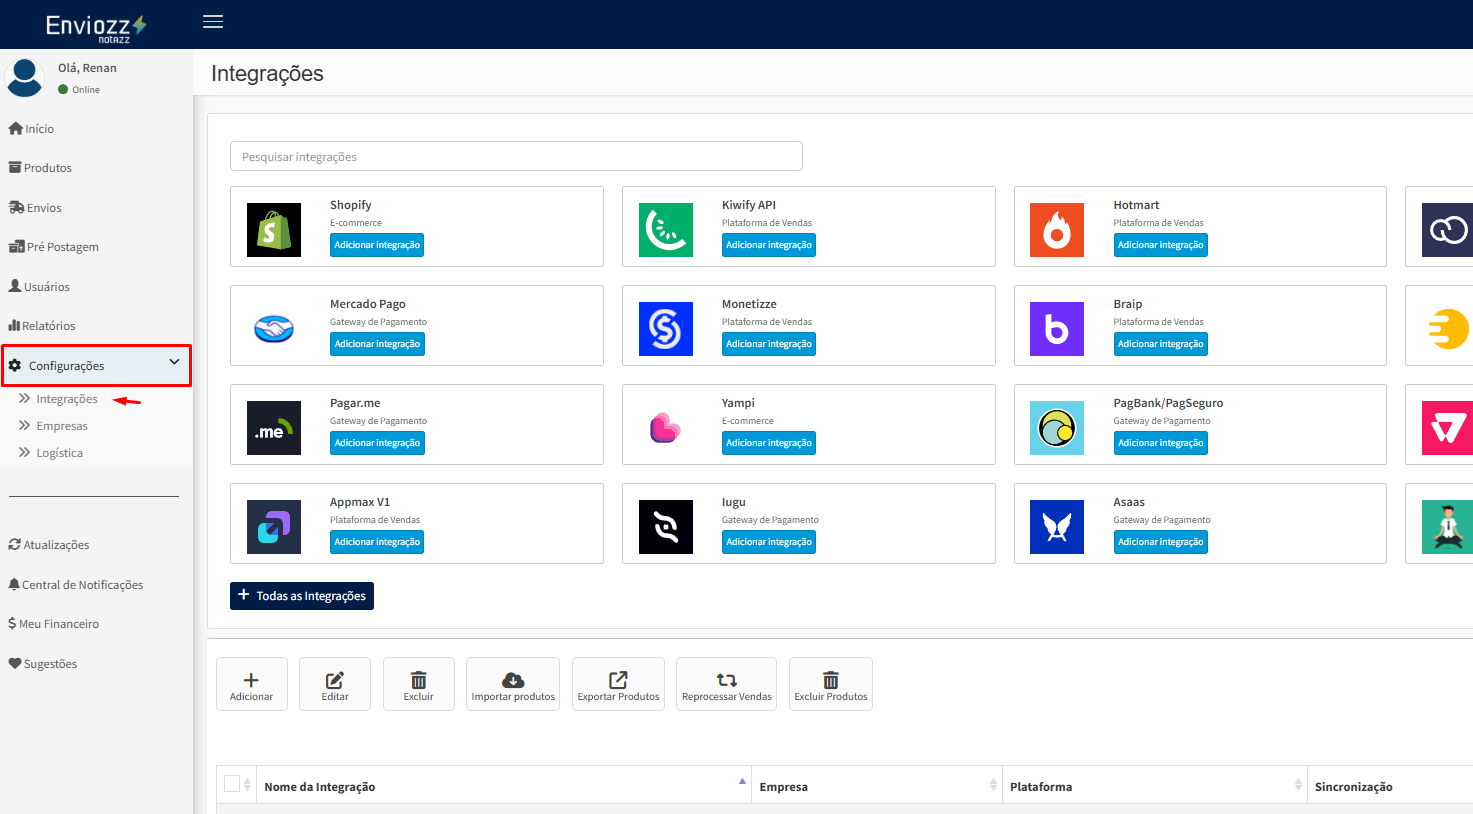
Task: Click Adicionar integração for Asaas
Action: (1161, 542)
